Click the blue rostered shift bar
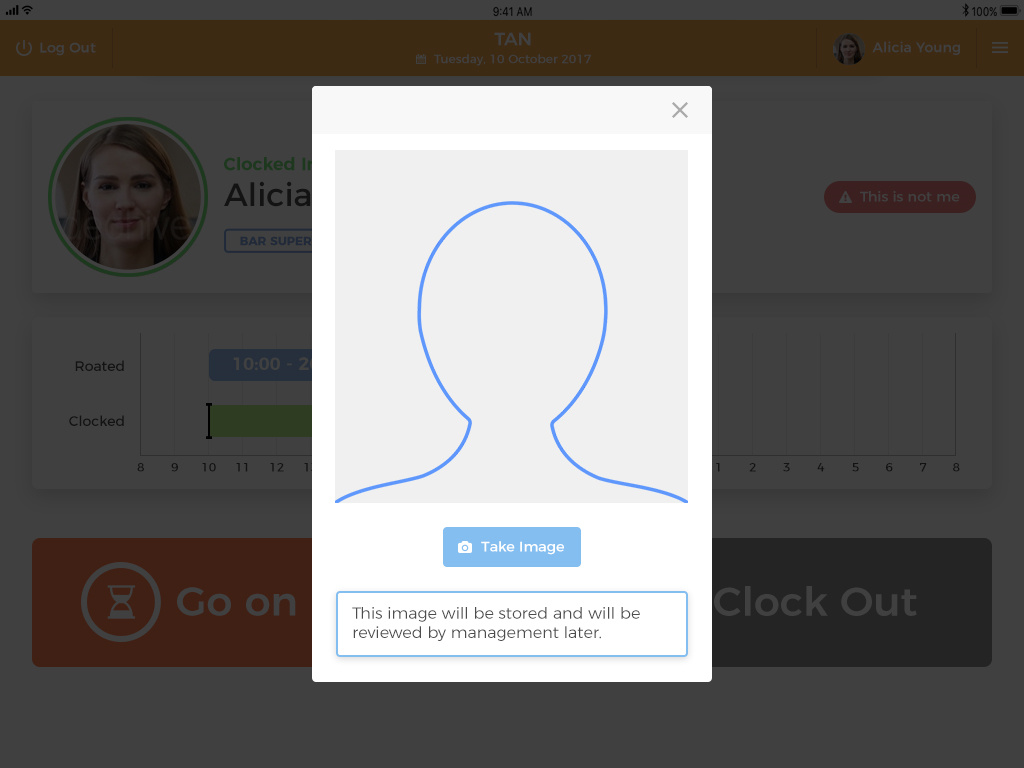Image resolution: width=1024 pixels, height=768 pixels. [260, 365]
